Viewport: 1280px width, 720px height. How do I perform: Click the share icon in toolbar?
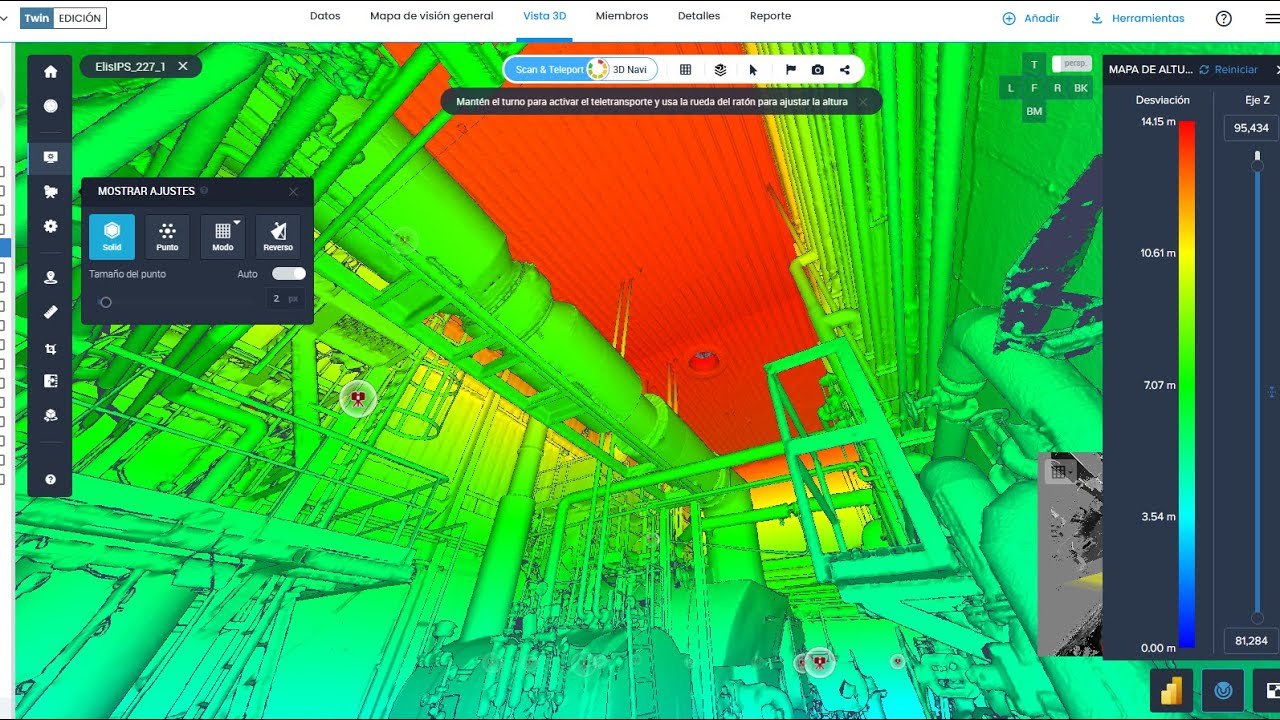(845, 70)
